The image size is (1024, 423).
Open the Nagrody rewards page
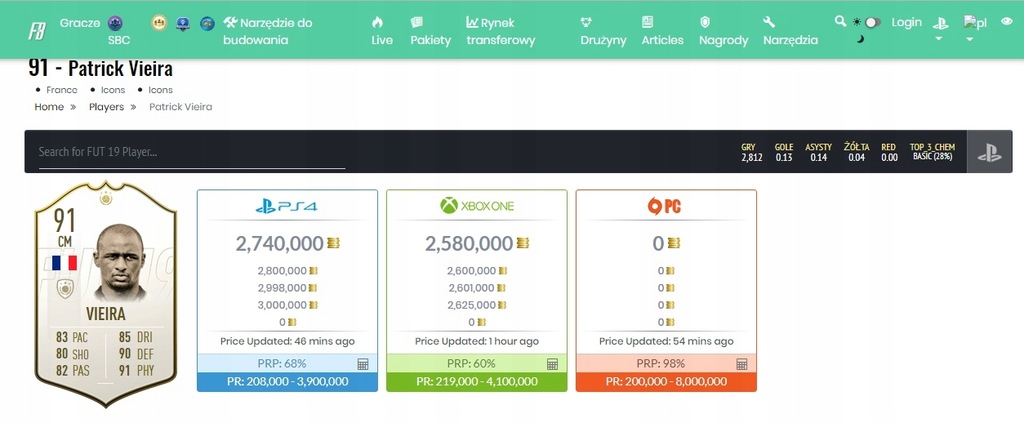[x=724, y=40]
